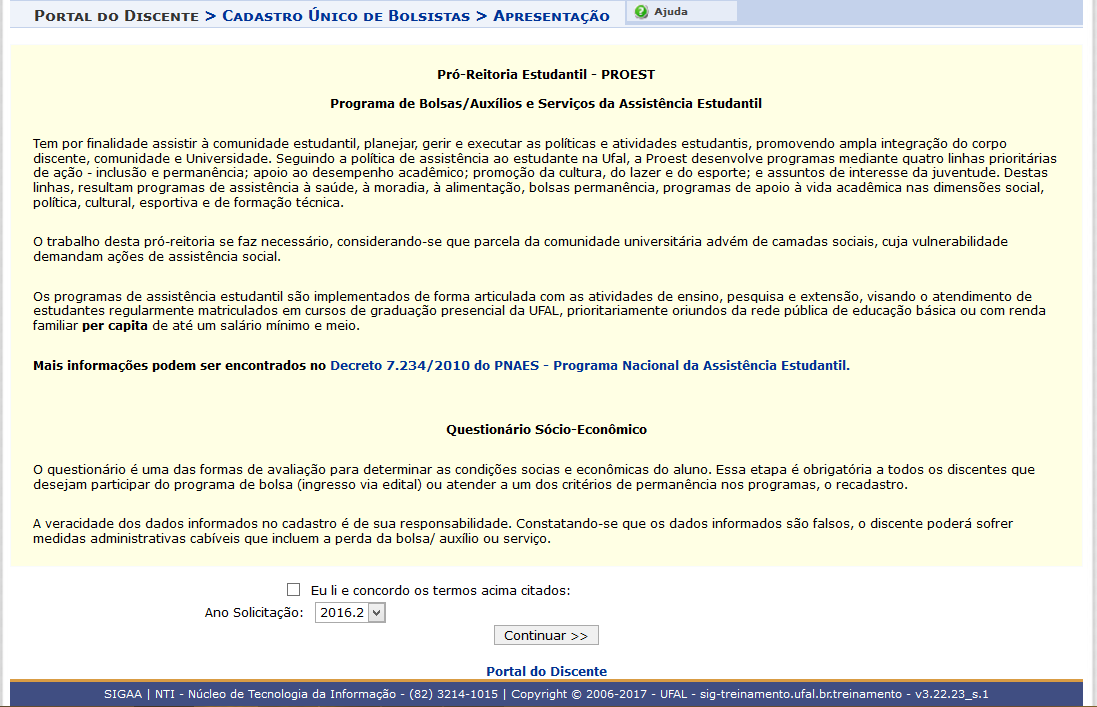Click the Questionário Sócio-Econômico heading
Viewport: 1097px width, 707px height.
pos(546,429)
